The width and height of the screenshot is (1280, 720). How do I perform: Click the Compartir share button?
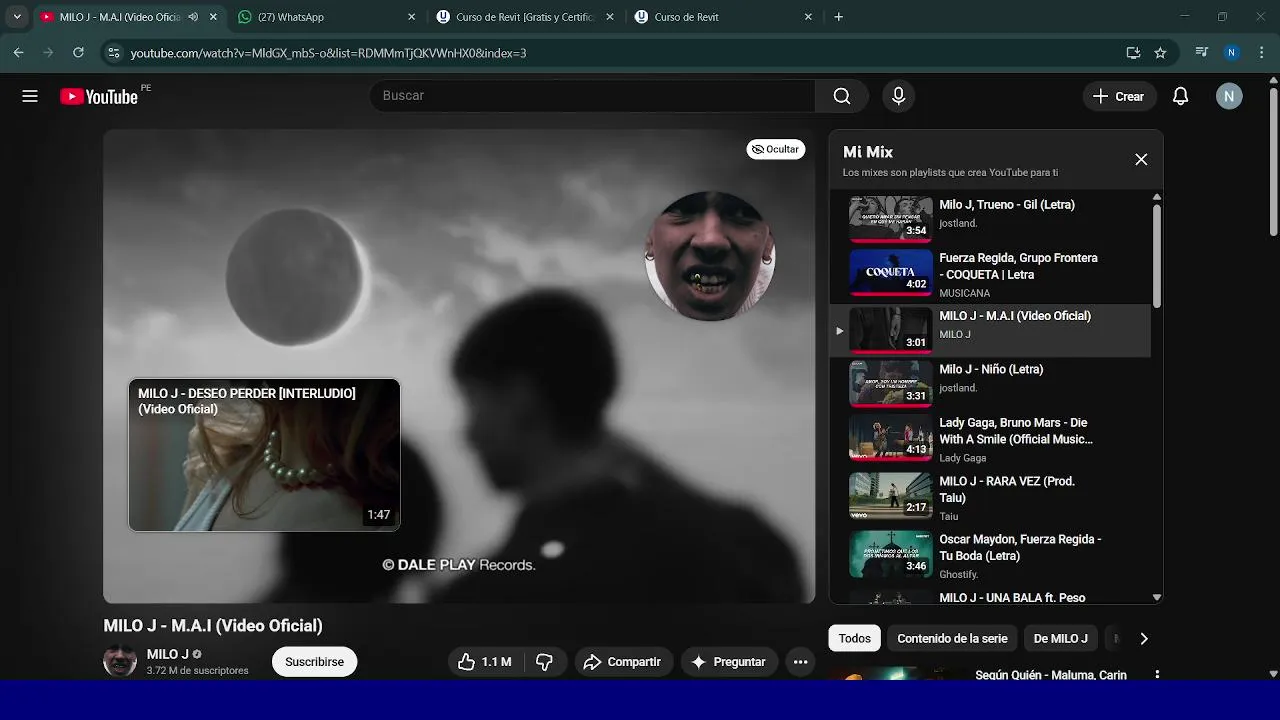622,662
